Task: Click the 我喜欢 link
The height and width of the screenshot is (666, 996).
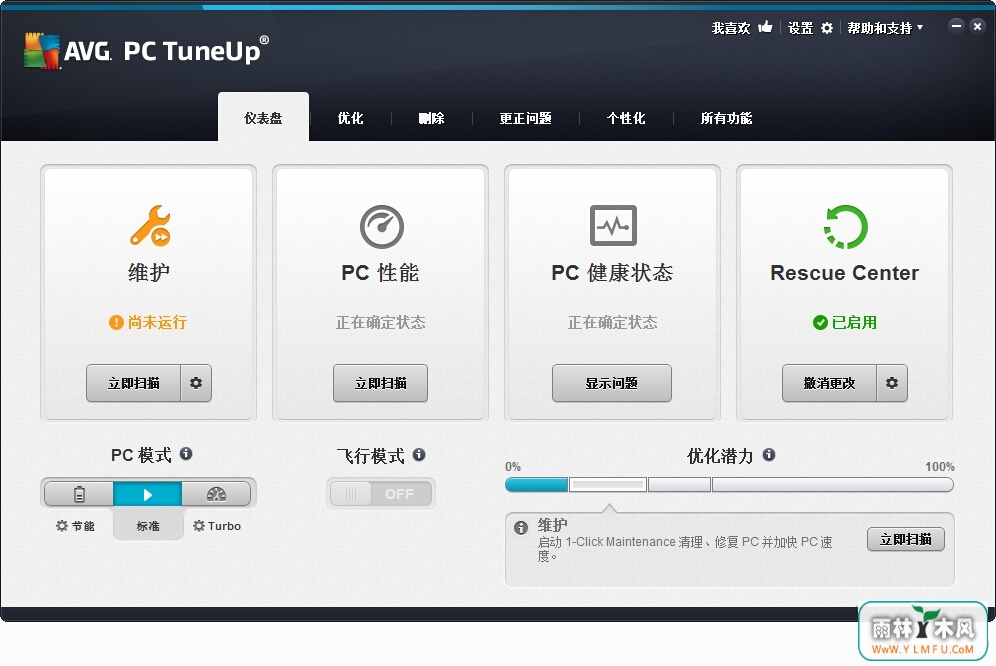Action: click(731, 28)
